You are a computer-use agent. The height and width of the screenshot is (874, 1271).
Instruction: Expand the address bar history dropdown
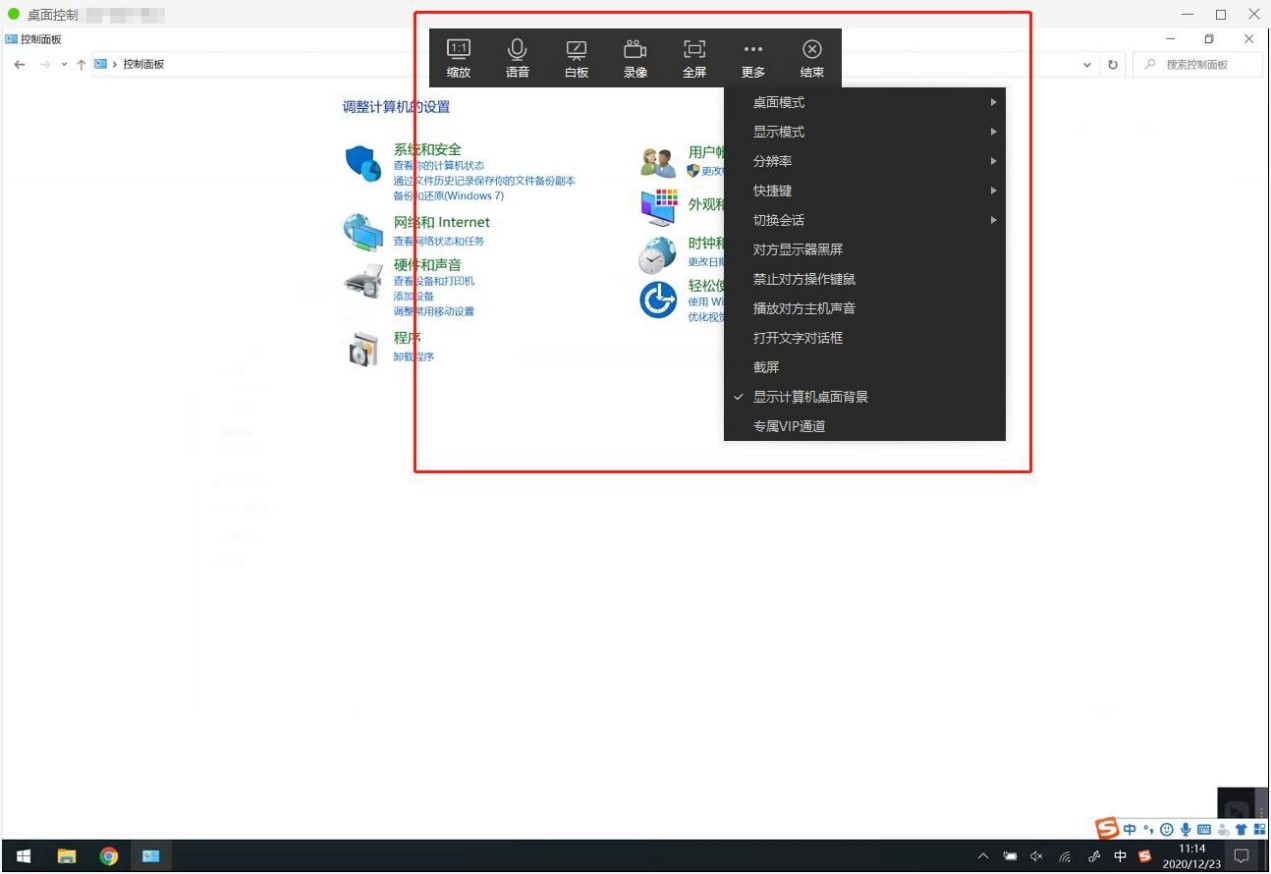point(1088,64)
